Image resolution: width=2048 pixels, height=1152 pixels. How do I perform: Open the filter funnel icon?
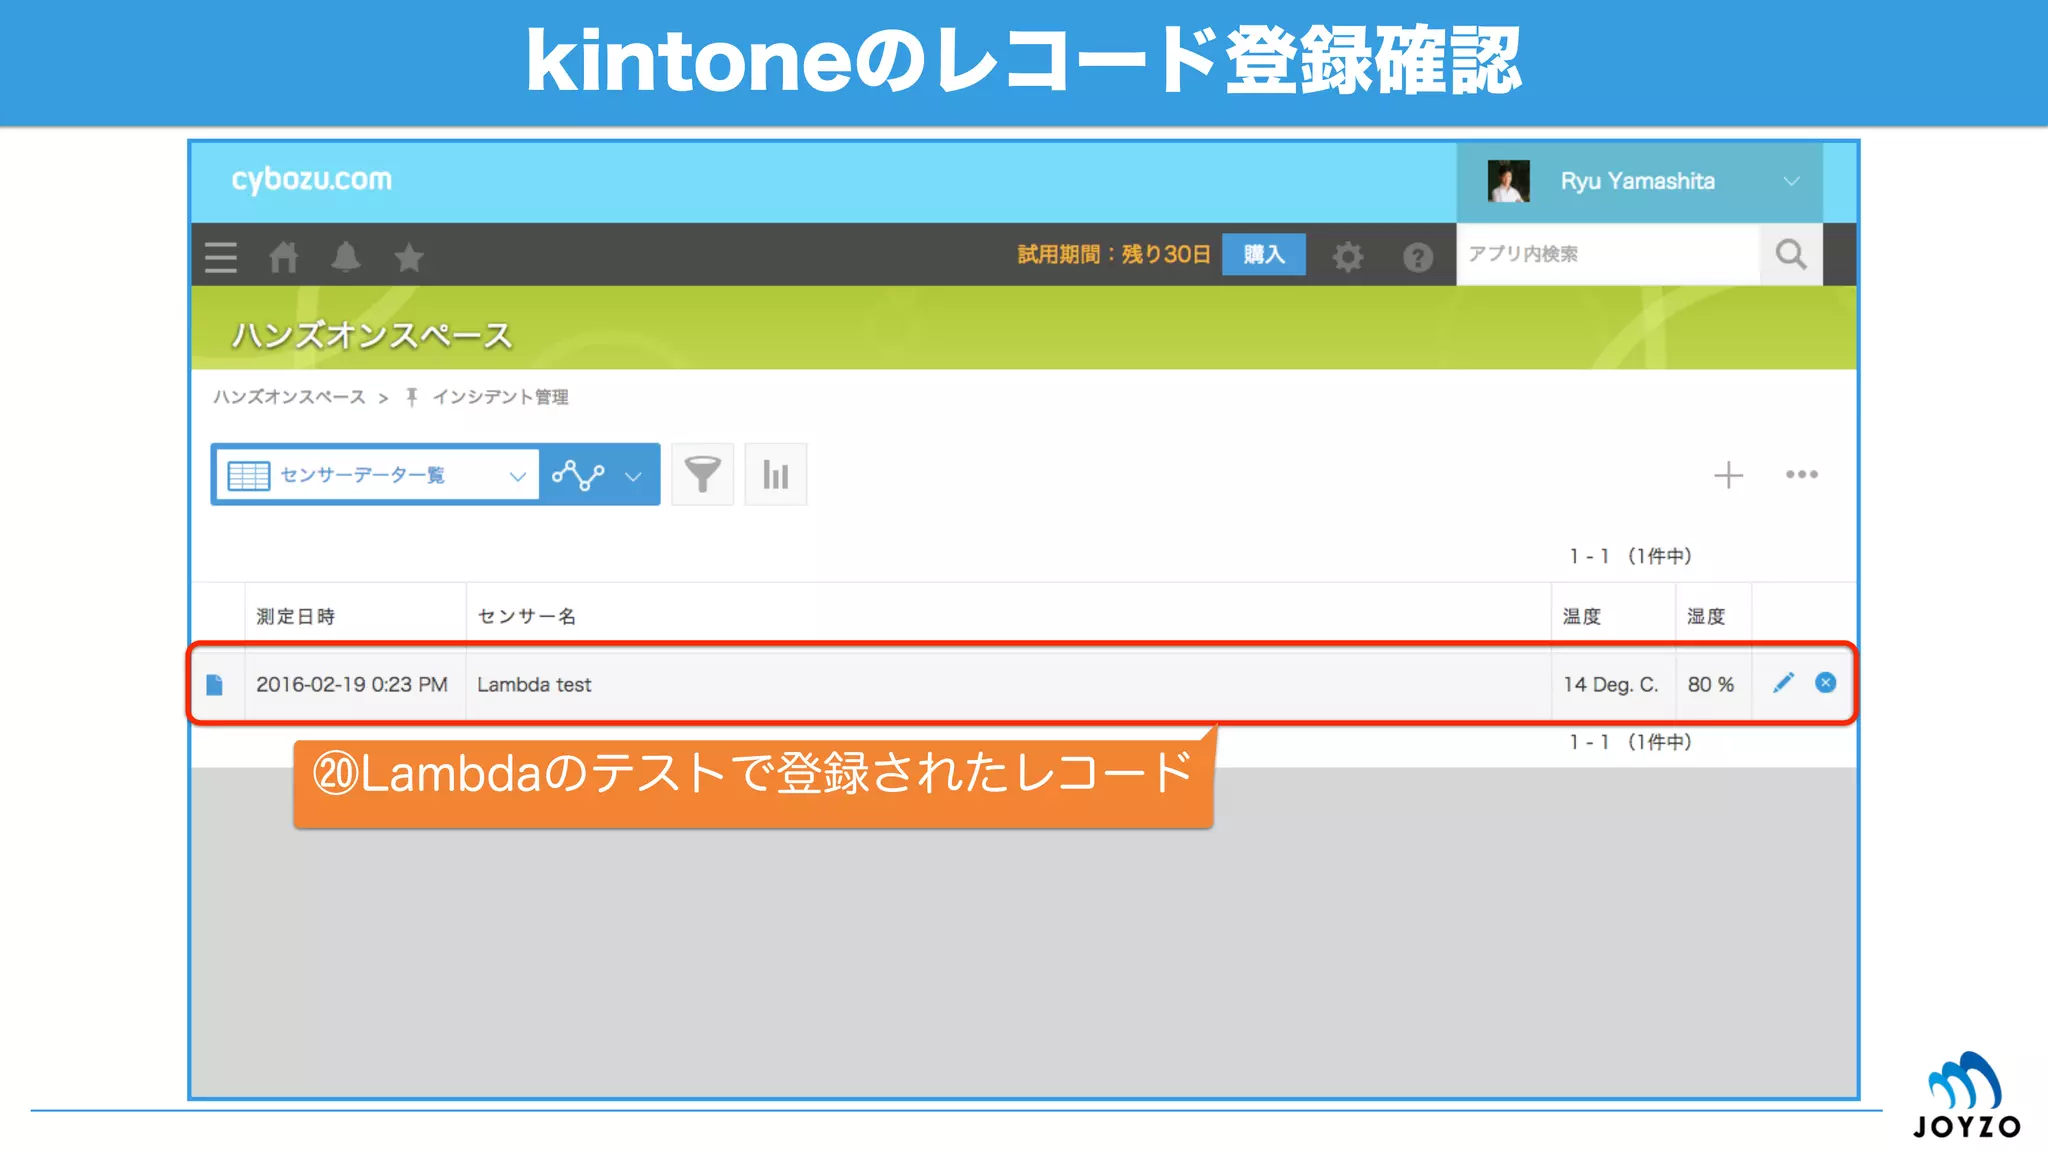tap(702, 474)
